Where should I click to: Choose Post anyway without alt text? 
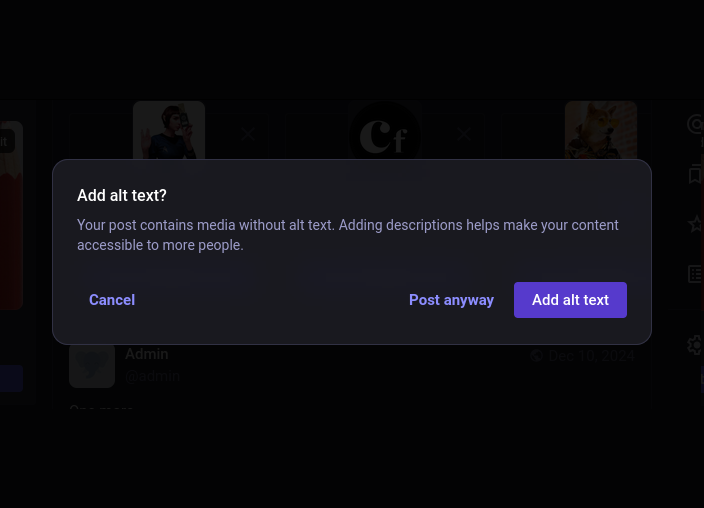click(x=451, y=300)
